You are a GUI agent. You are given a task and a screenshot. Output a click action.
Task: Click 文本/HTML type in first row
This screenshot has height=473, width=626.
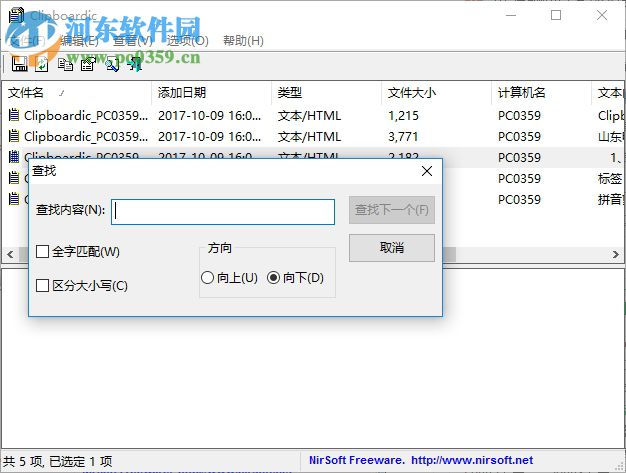tap(309, 115)
